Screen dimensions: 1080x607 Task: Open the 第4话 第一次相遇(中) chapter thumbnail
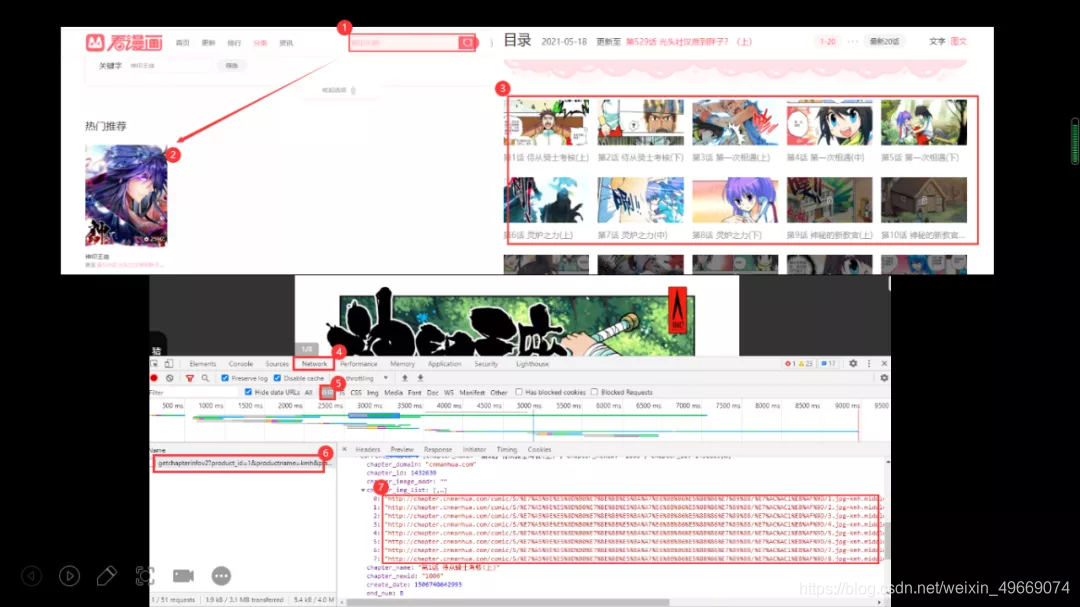(x=829, y=122)
